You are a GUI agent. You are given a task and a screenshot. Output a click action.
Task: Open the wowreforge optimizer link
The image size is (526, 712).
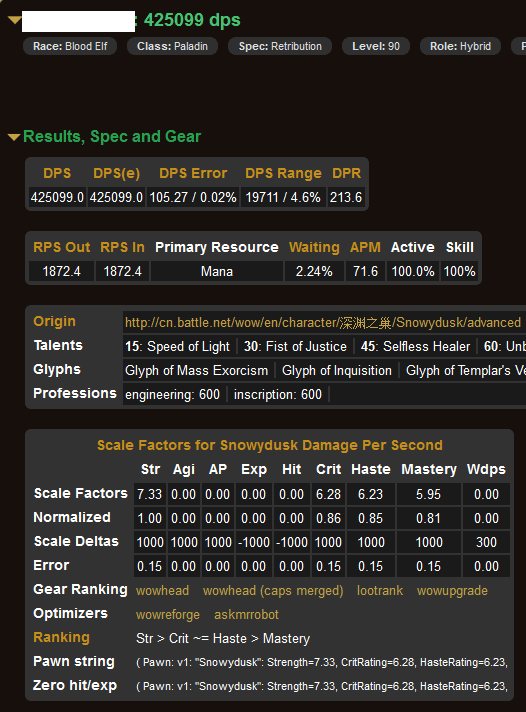click(168, 614)
